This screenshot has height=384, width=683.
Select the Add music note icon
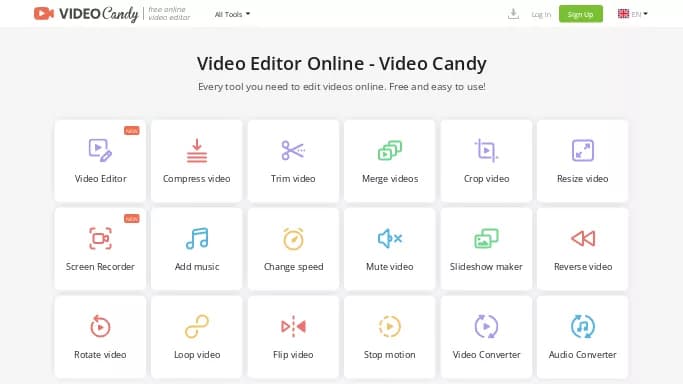(197, 238)
